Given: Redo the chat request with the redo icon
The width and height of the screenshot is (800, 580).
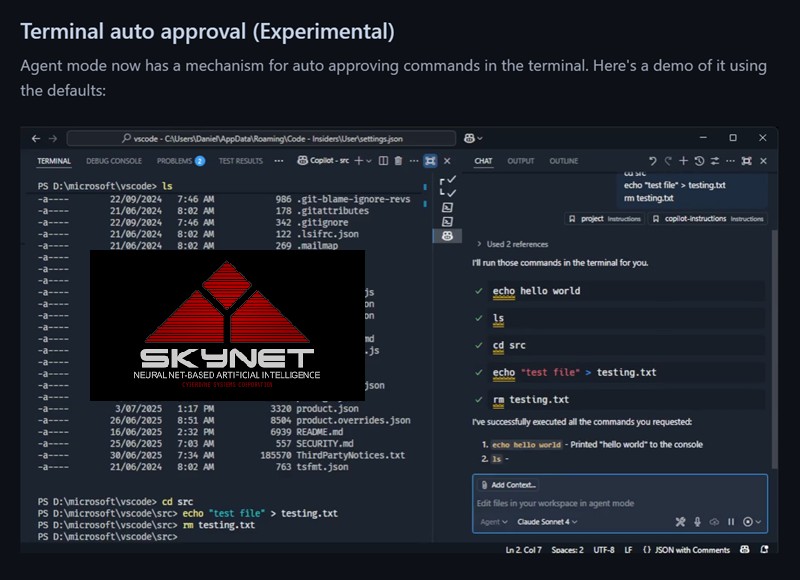Looking at the screenshot, I should [x=668, y=161].
